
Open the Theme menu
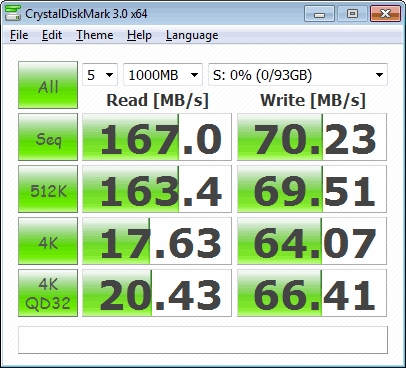coord(95,35)
